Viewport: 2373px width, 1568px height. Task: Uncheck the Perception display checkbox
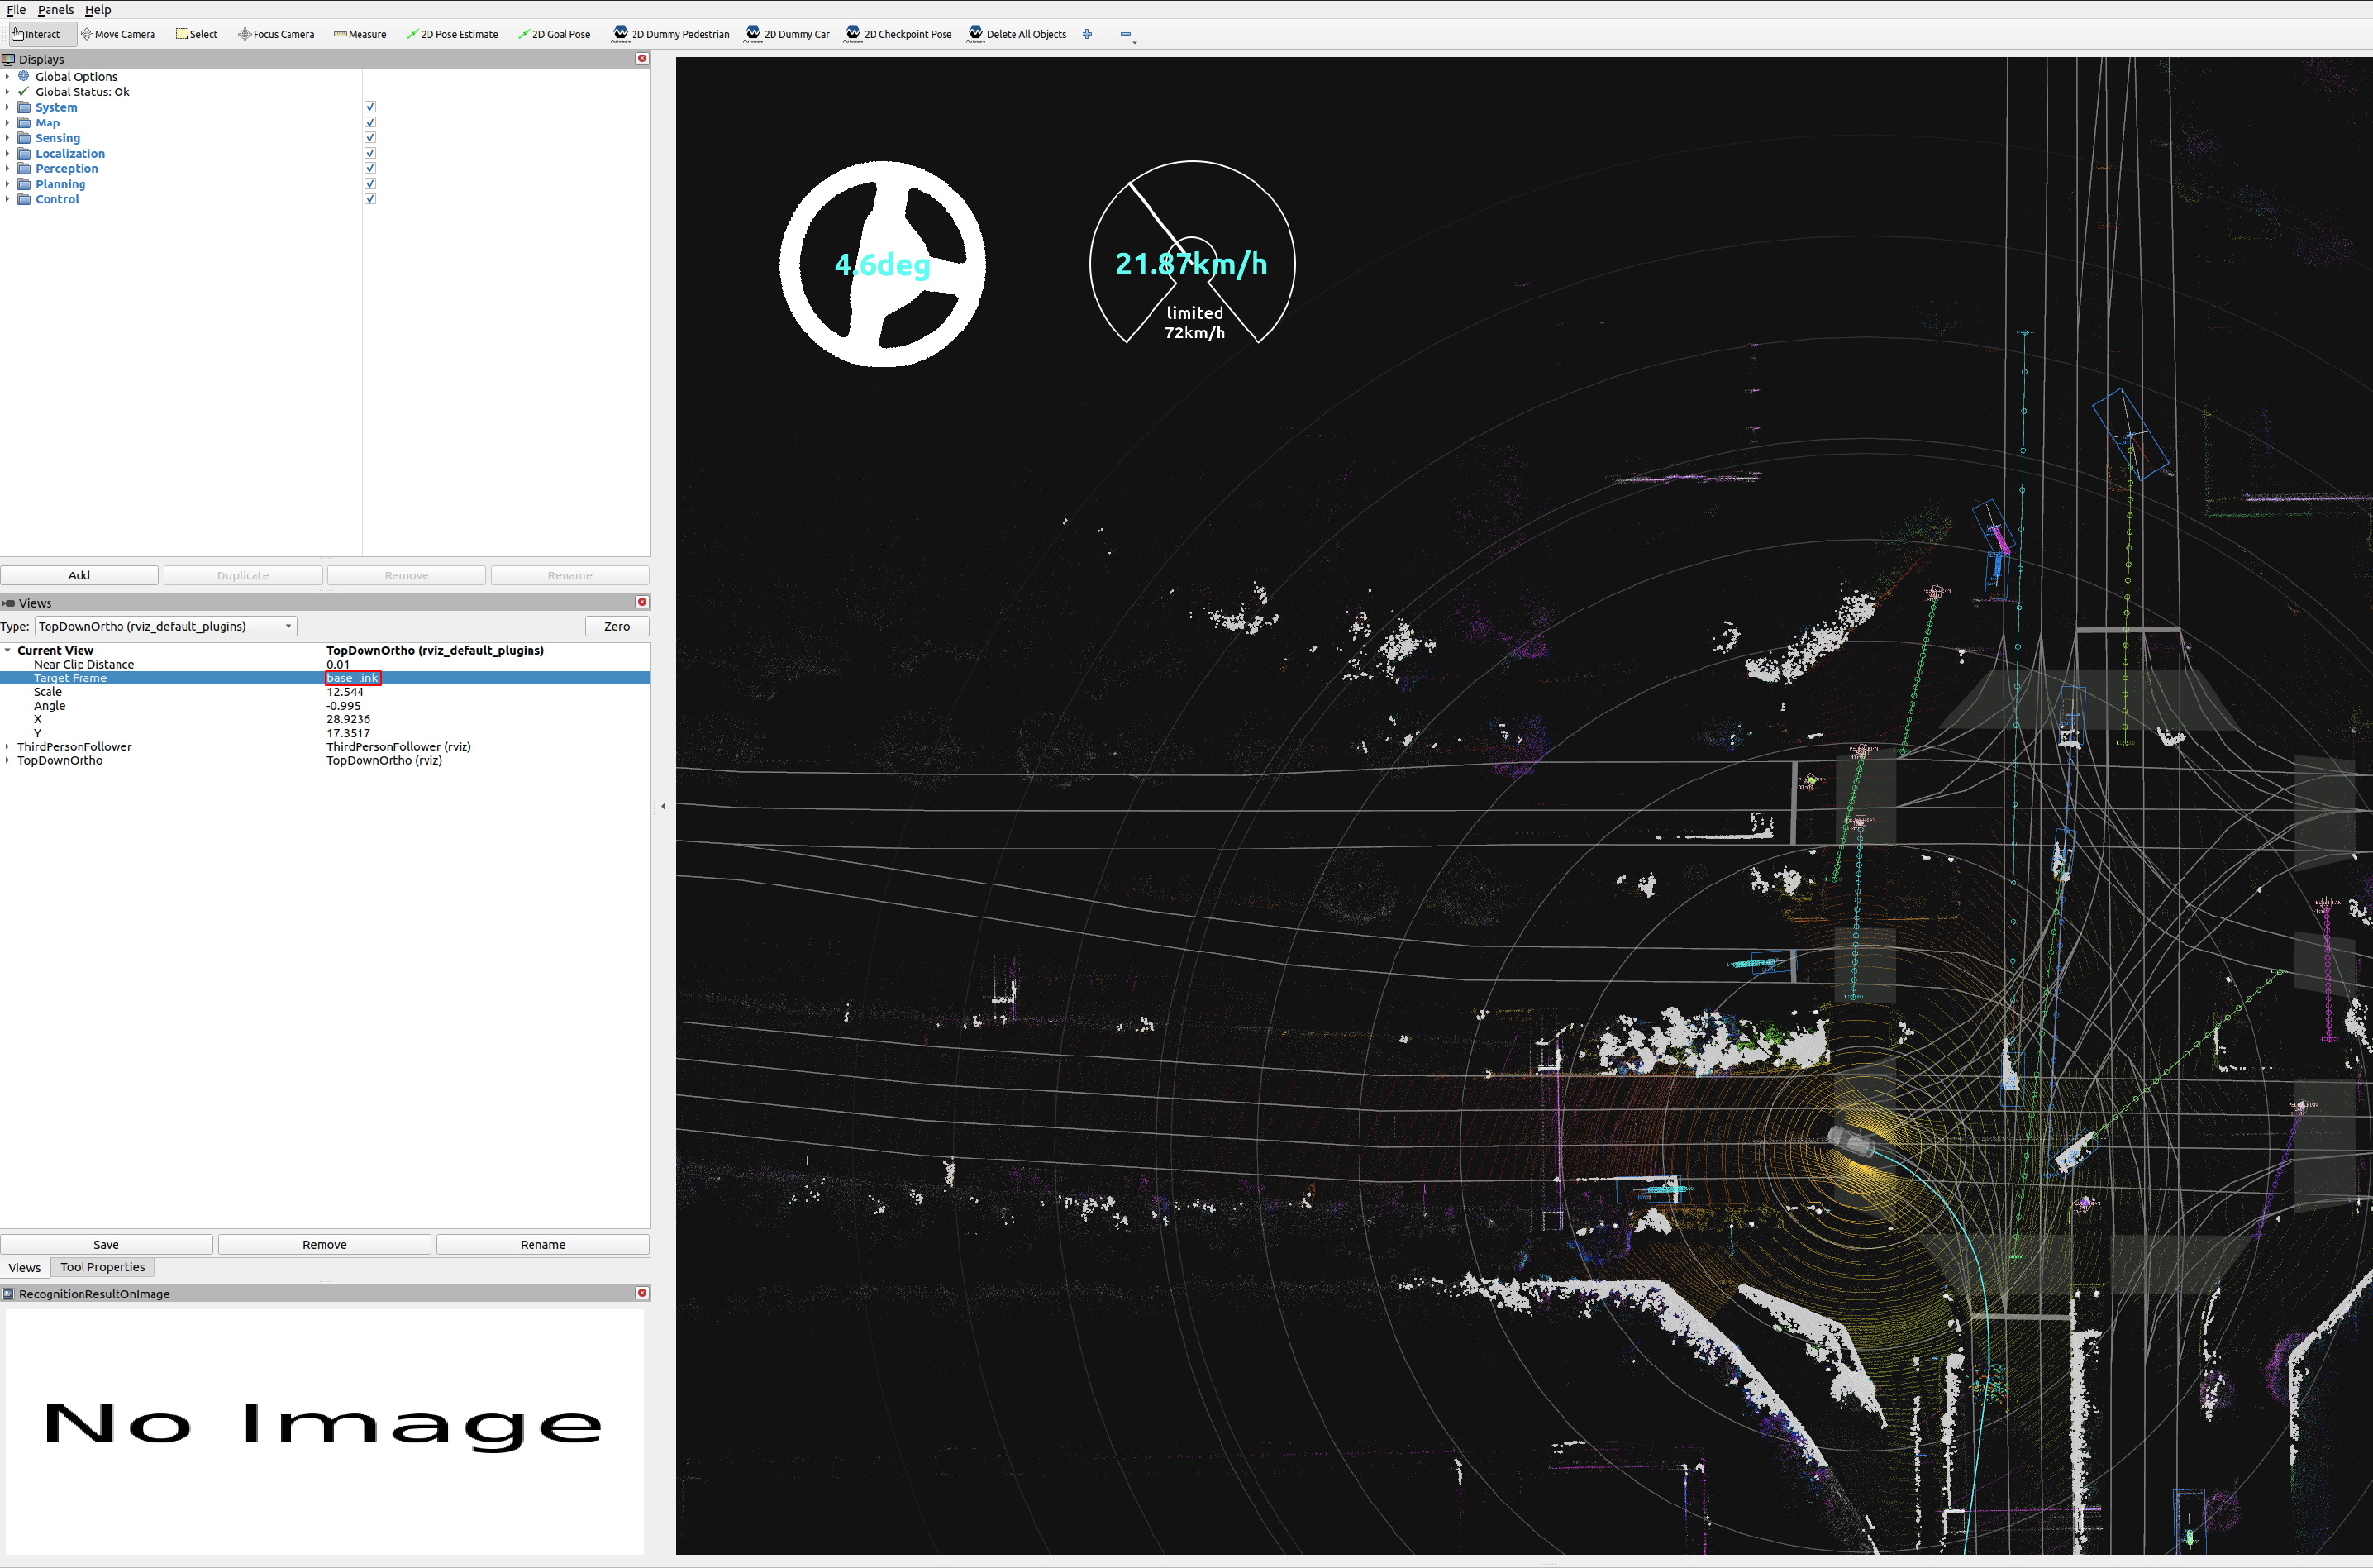tap(370, 168)
